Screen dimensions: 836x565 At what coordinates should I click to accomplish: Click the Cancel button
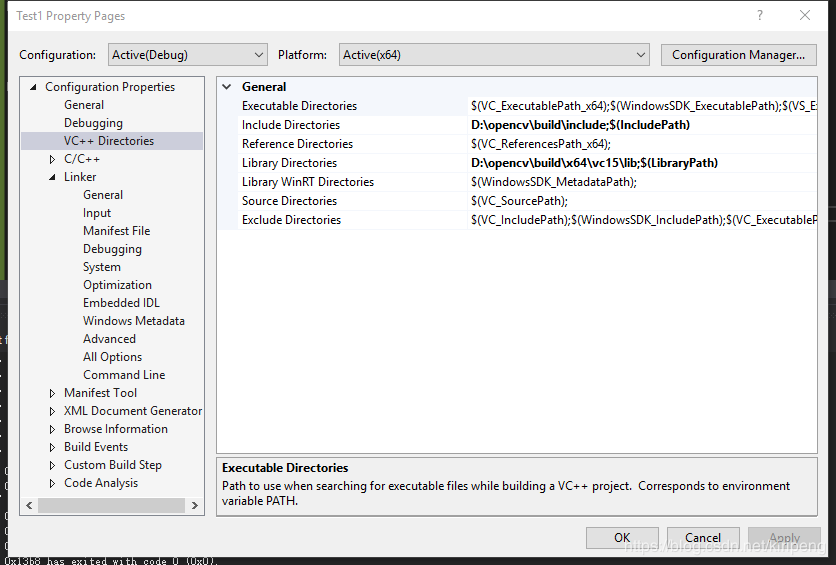click(703, 537)
